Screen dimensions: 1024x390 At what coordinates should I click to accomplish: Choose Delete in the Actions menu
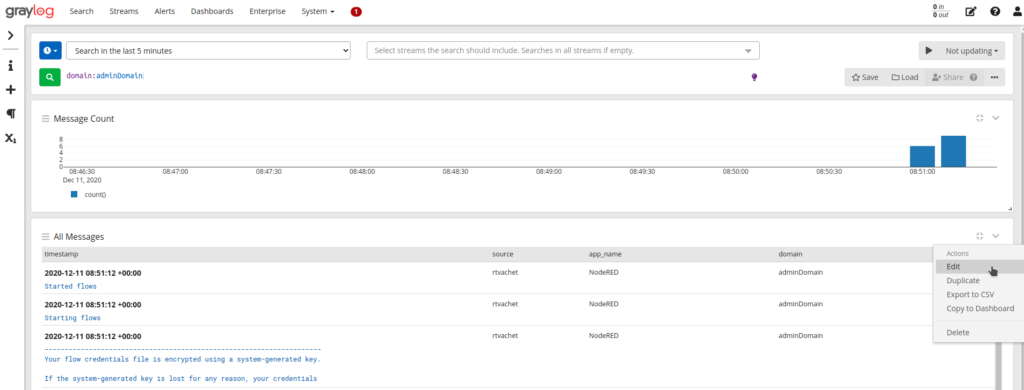[978, 333]
